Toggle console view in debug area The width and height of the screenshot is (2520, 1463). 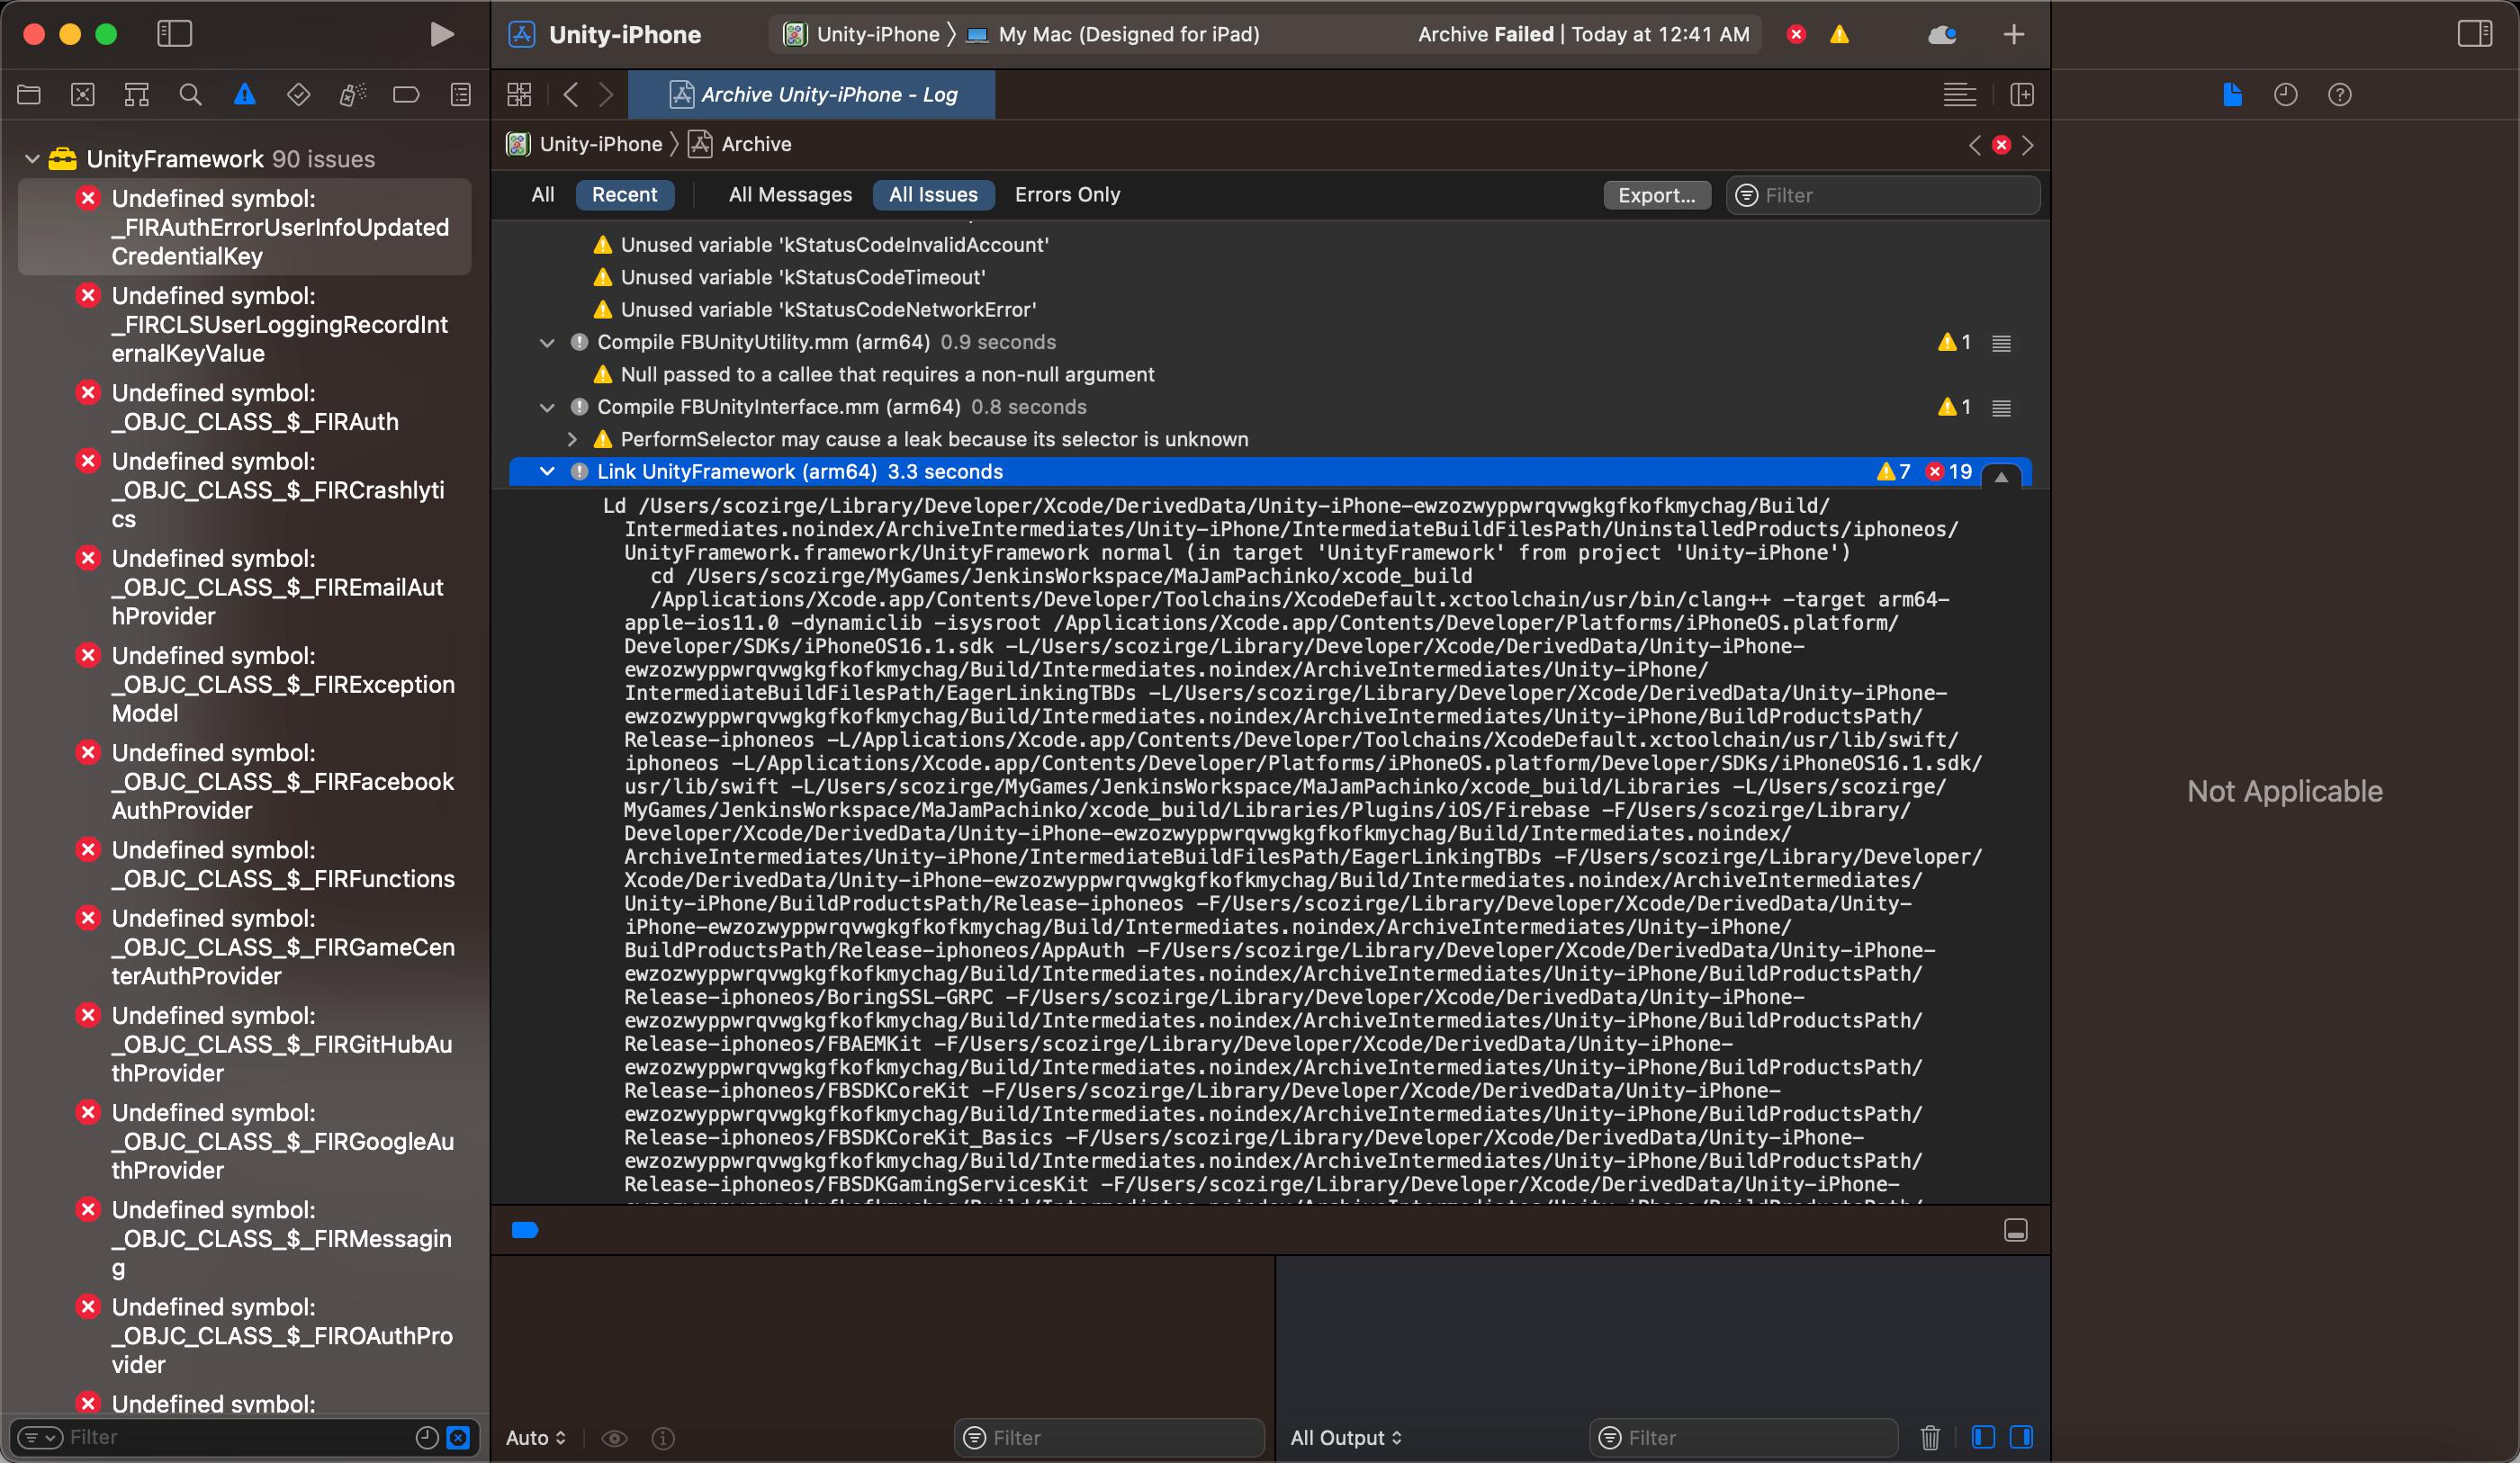click(2021, 1438)
